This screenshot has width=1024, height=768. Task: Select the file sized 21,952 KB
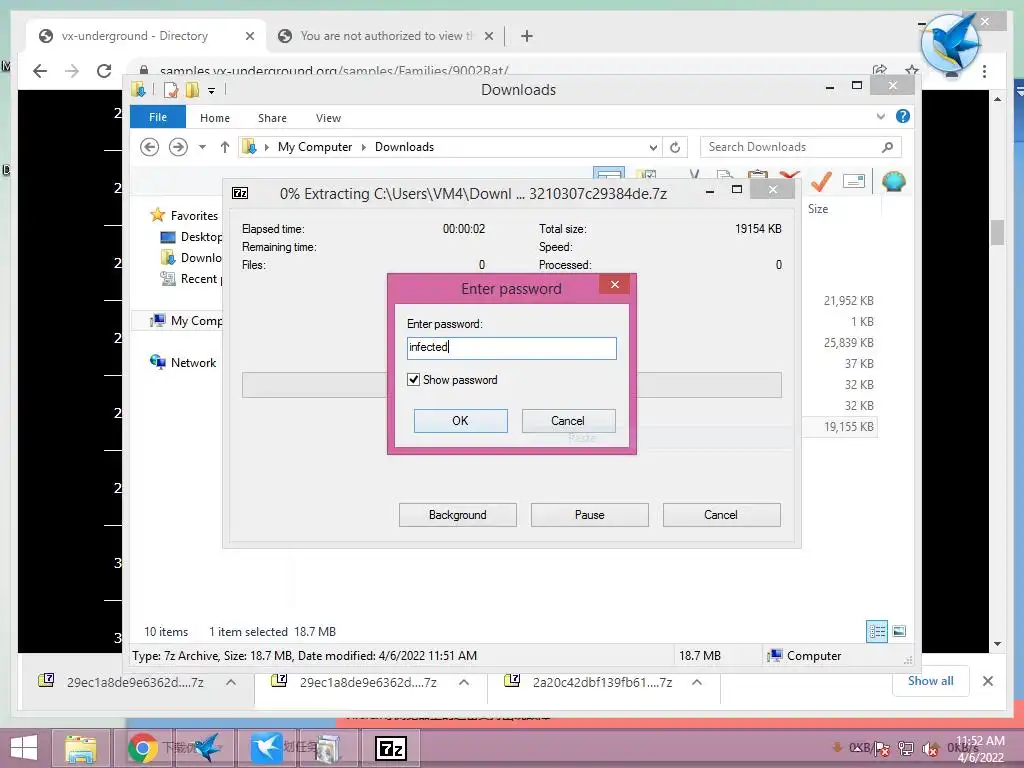[848, 301]
